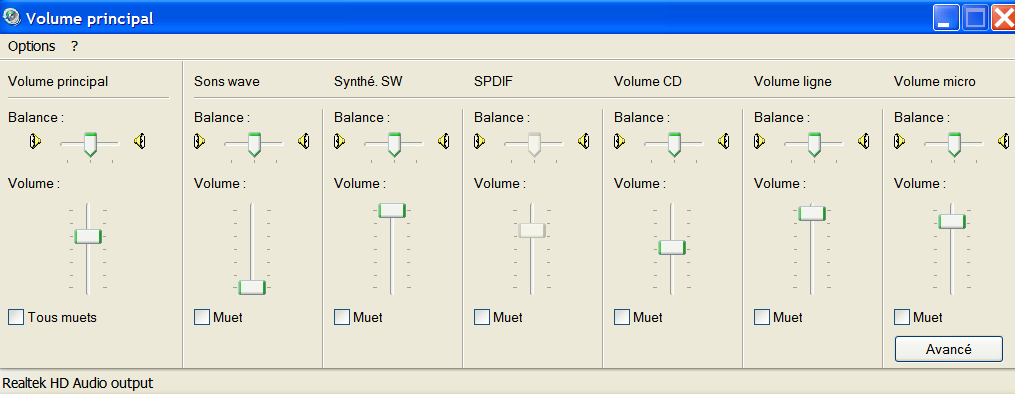Click left speaker icon in Volume micro balance
Image resolution: width=1015 pixels, height=394 pixels.
click(x=900, y=140)
